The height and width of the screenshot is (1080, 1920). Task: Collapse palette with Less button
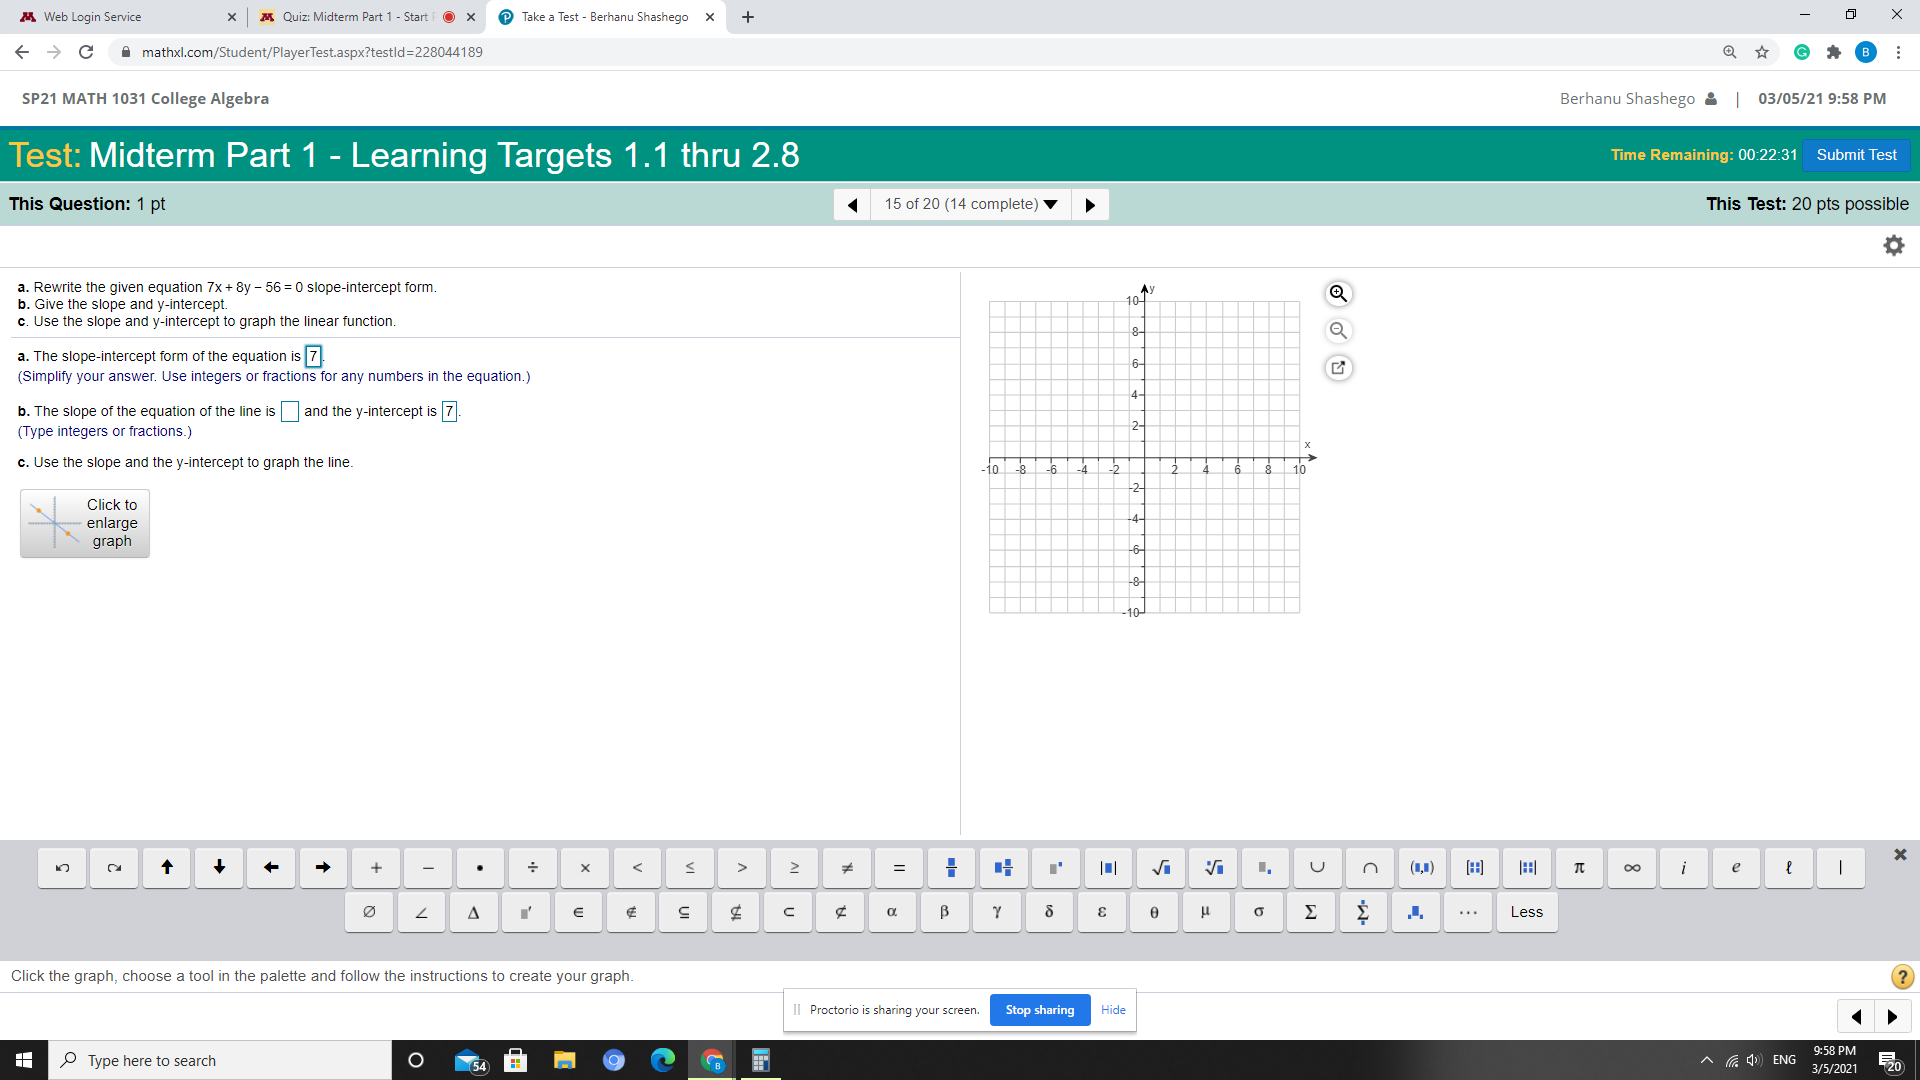pos(1526,912)
